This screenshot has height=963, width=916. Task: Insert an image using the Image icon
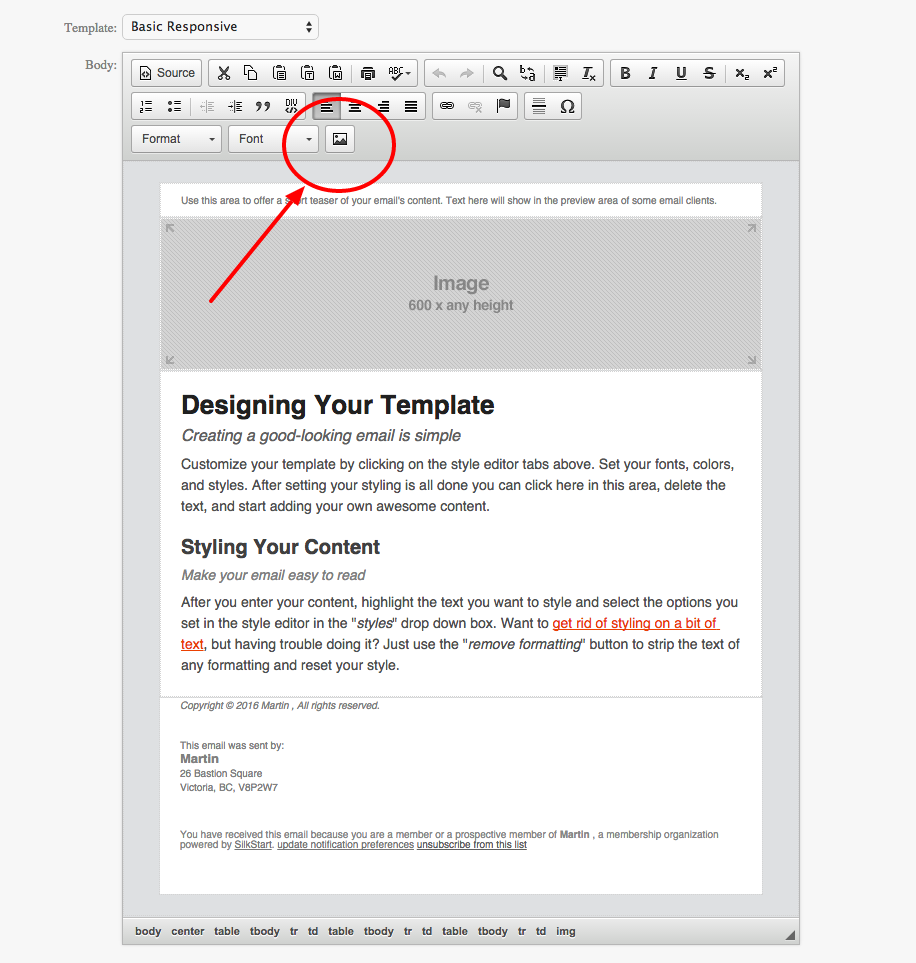(340, 139)
